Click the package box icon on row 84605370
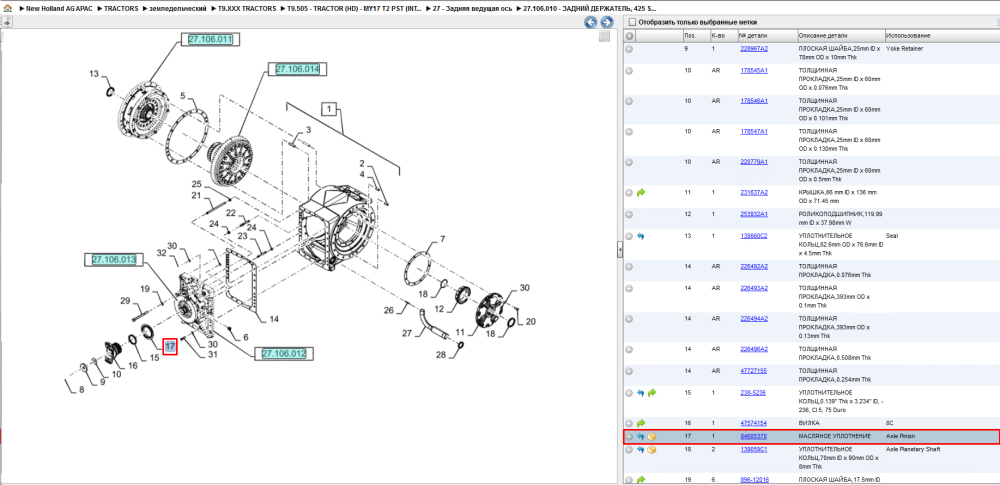Viewport: 1000px width, 485px height. [x=652, y=437]
